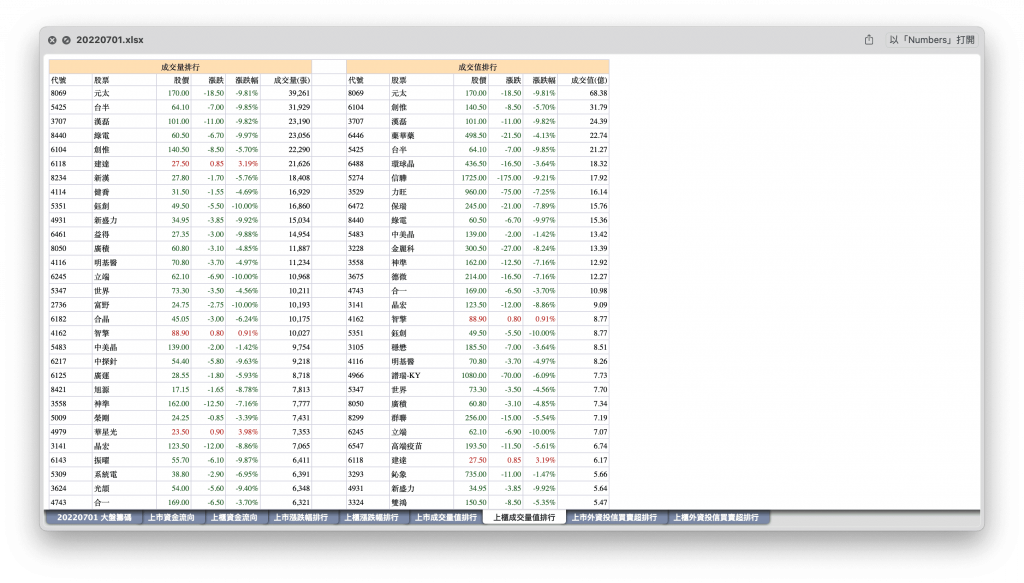Click the stock name 信驊
This screenshot has width=1024, height=583.
point(399,178)
